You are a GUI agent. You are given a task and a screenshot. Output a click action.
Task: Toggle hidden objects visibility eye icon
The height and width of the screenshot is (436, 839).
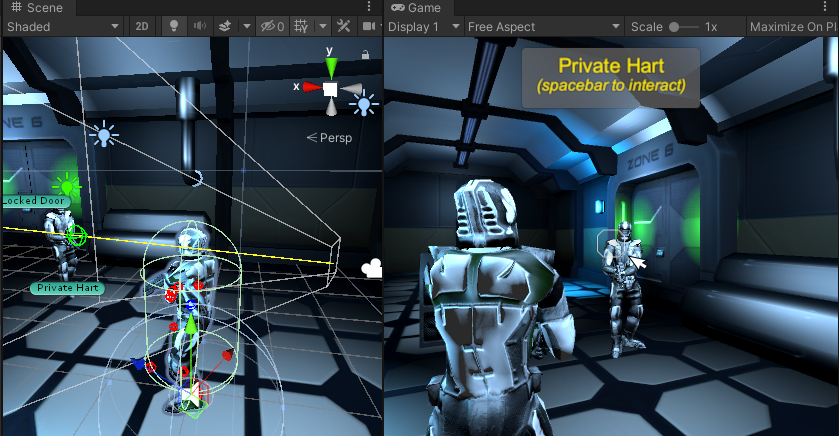pyautogui.click(x=272, y=27)
